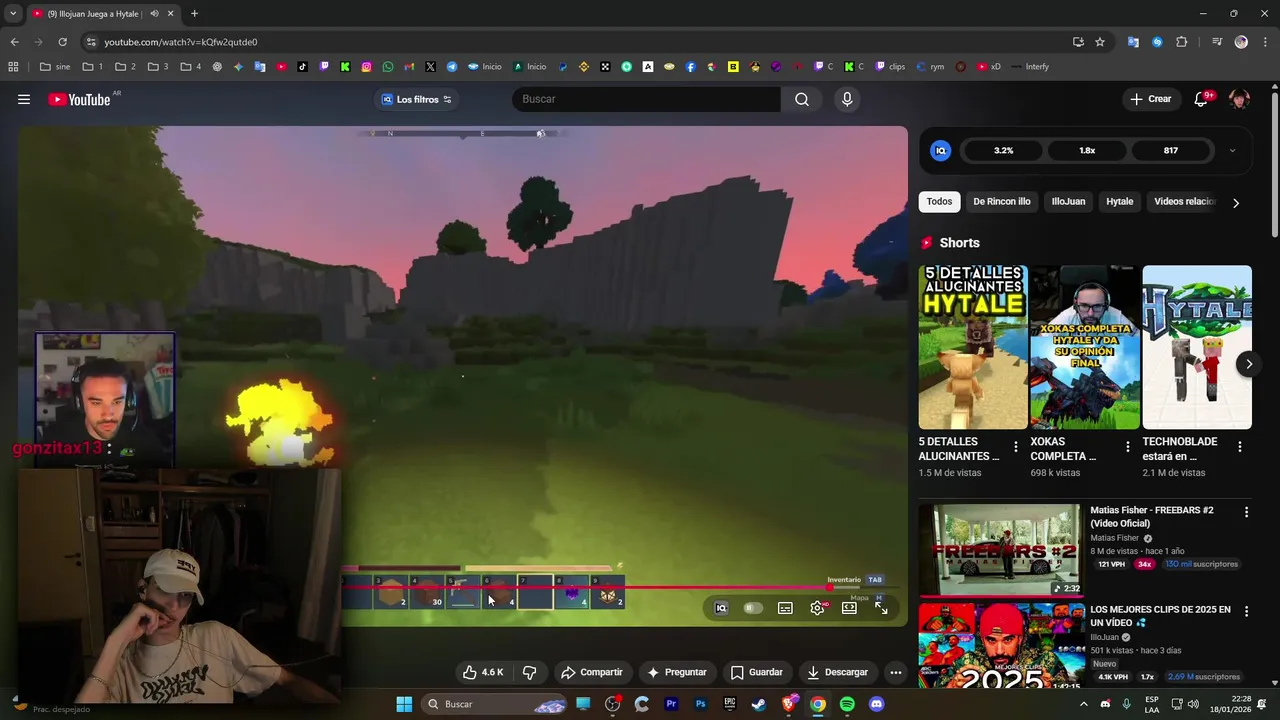Click the page vertical scrollbar
1280x720 pixels.
pyautogui.click(x=1274, y=165)
